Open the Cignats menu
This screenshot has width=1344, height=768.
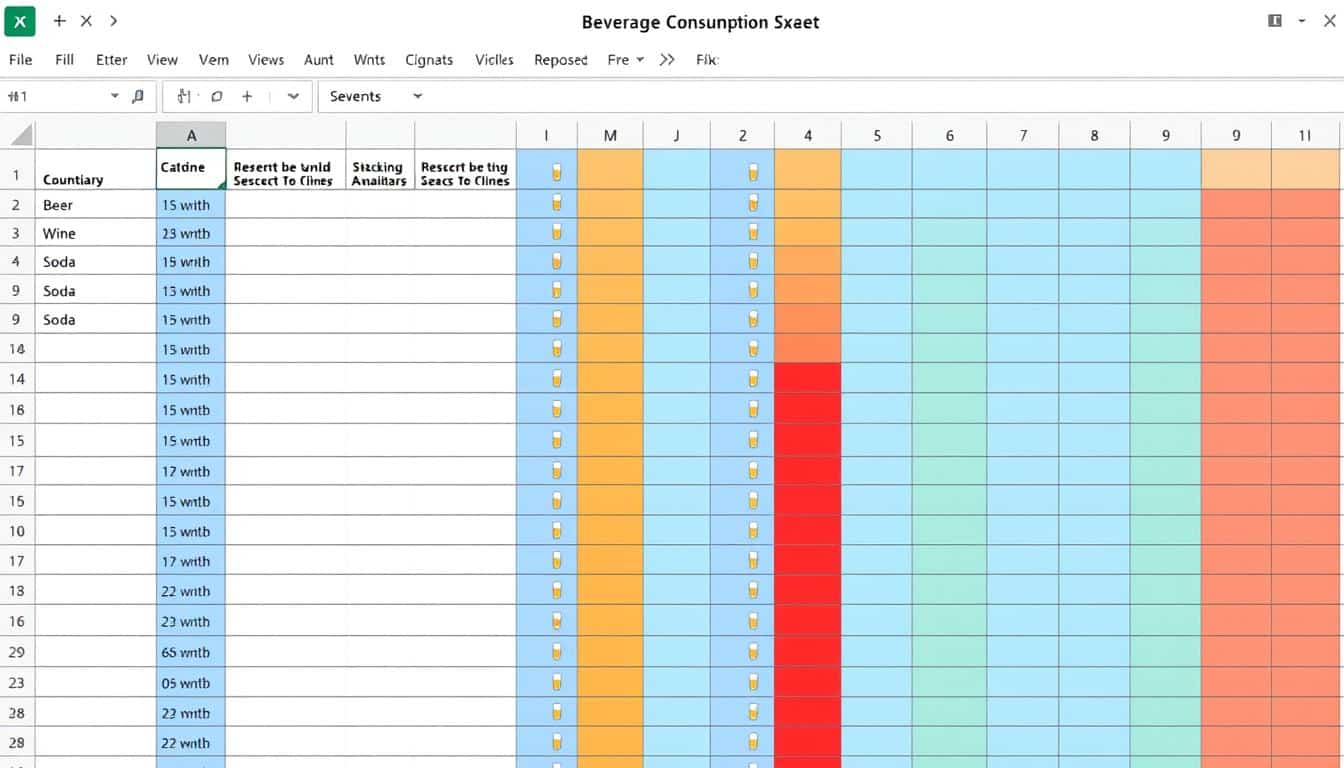(x=429, y=60)
